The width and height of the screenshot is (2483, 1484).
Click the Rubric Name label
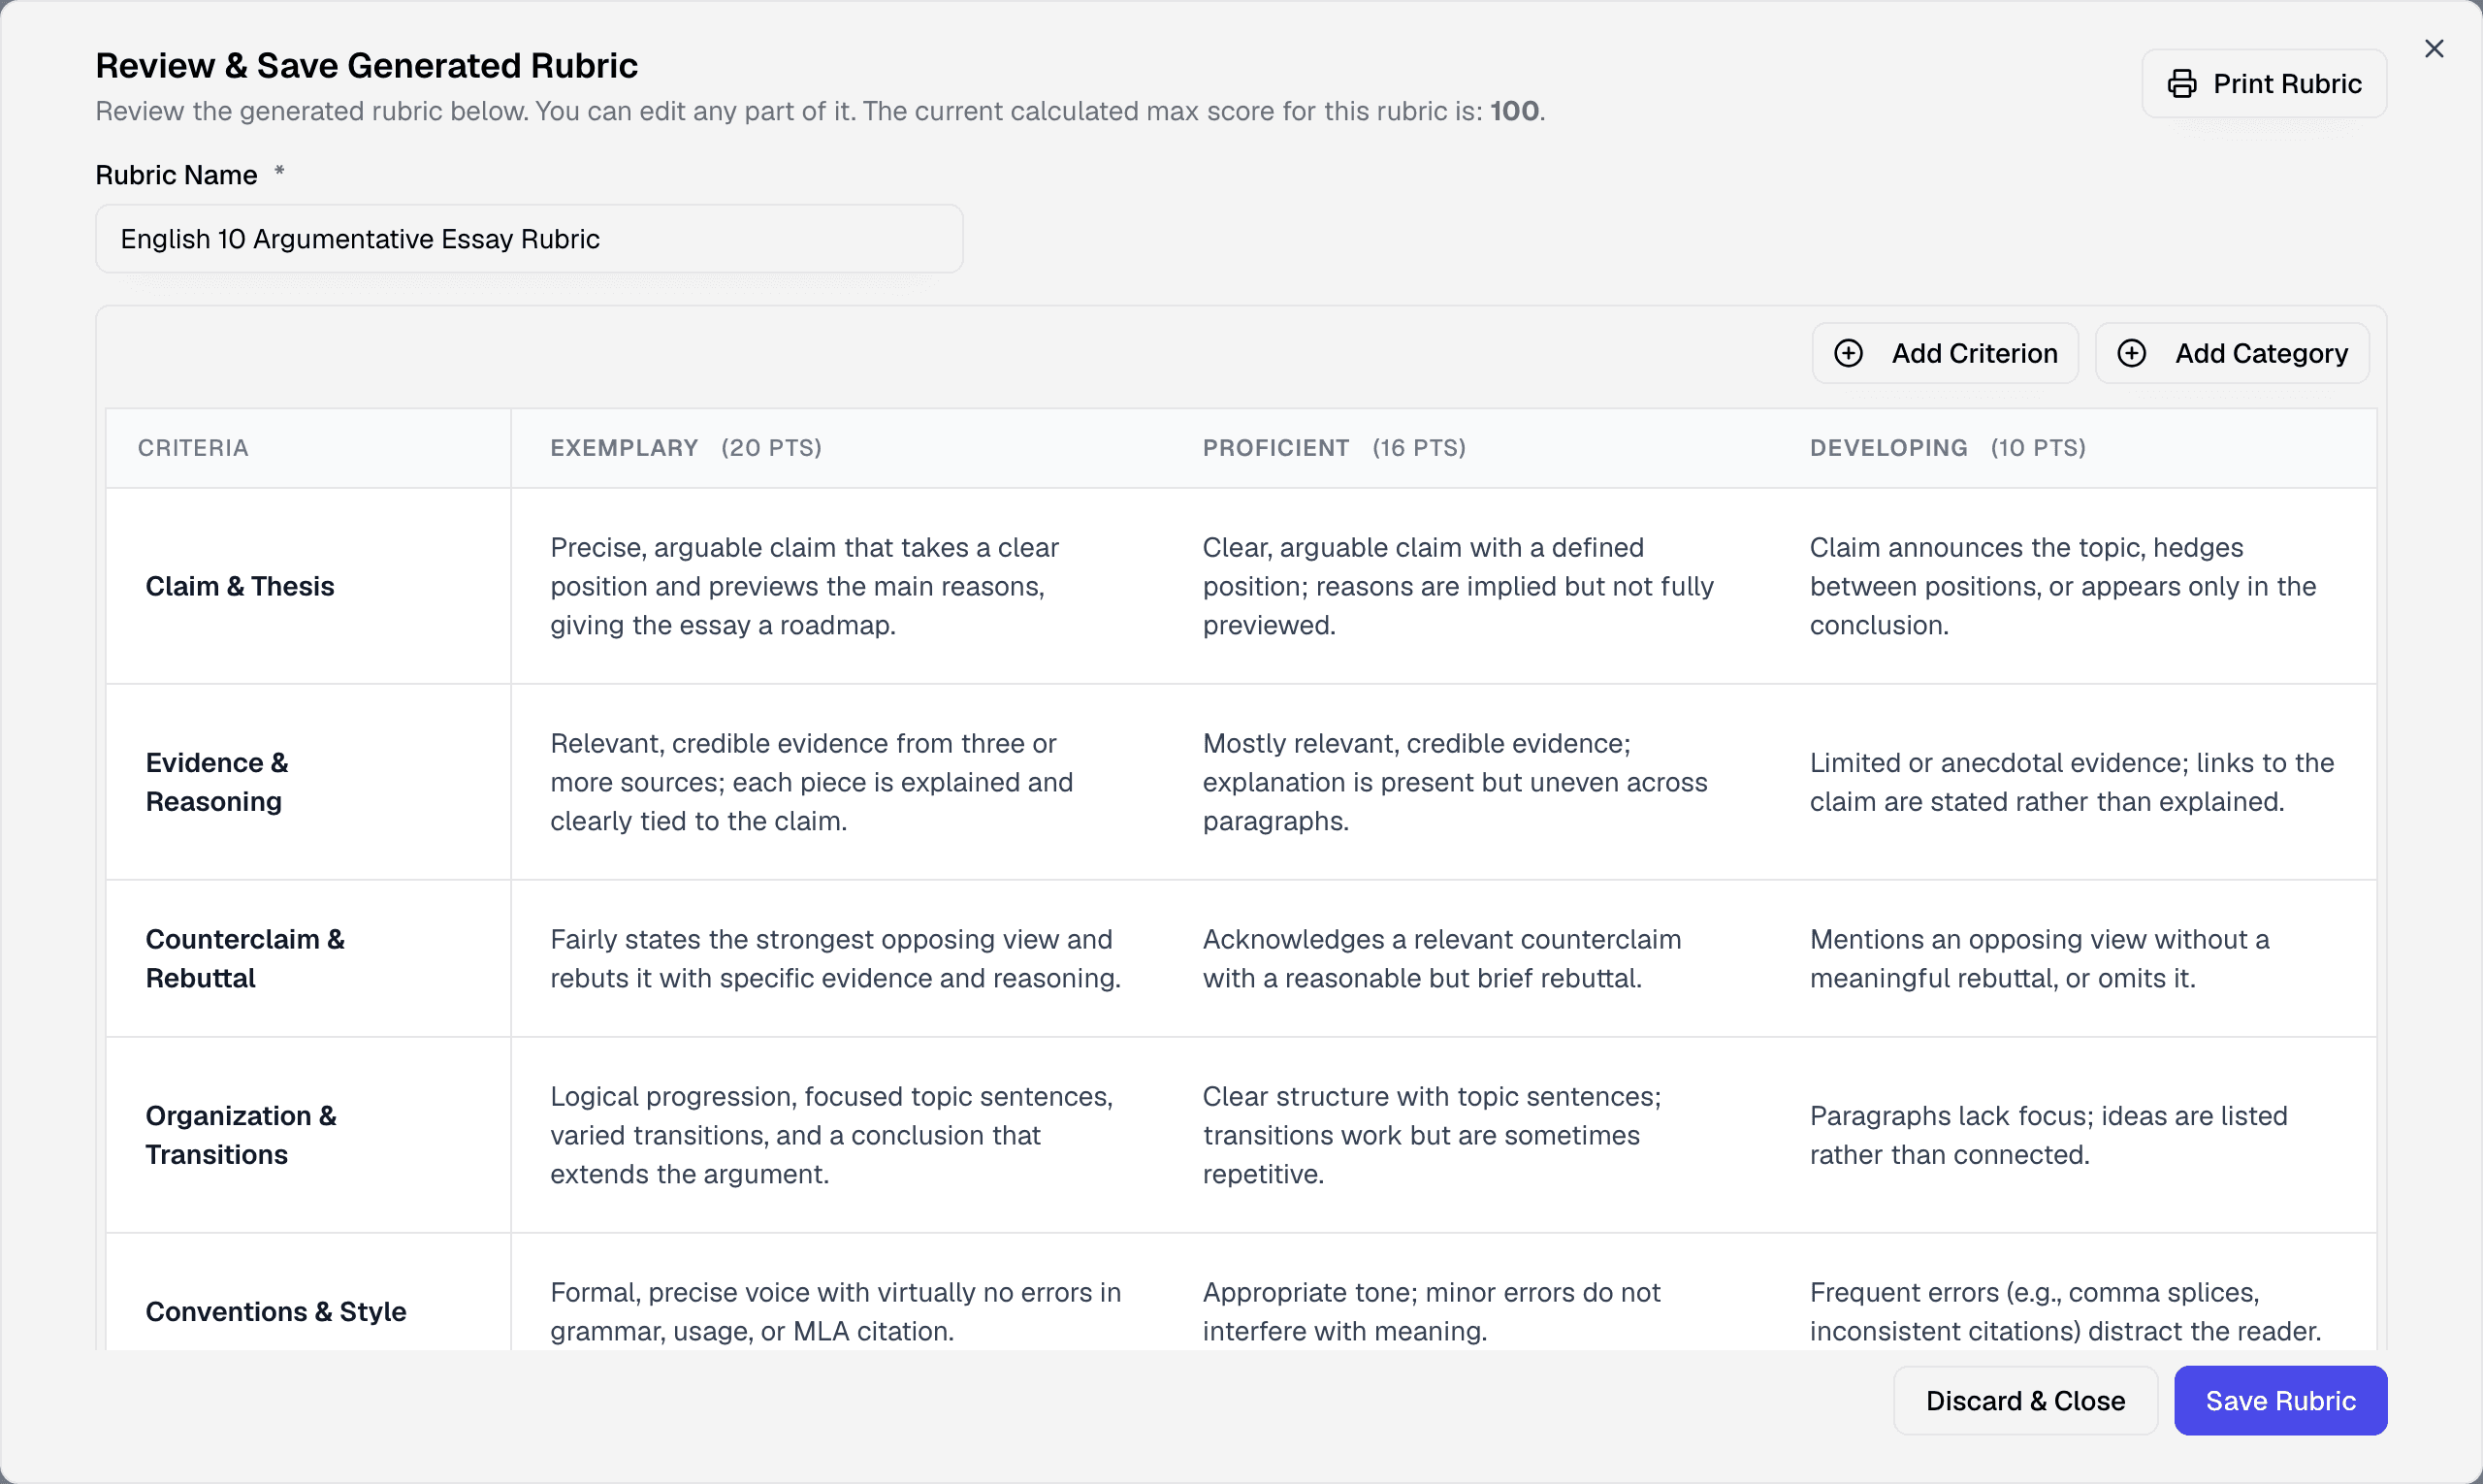point(177,175)
